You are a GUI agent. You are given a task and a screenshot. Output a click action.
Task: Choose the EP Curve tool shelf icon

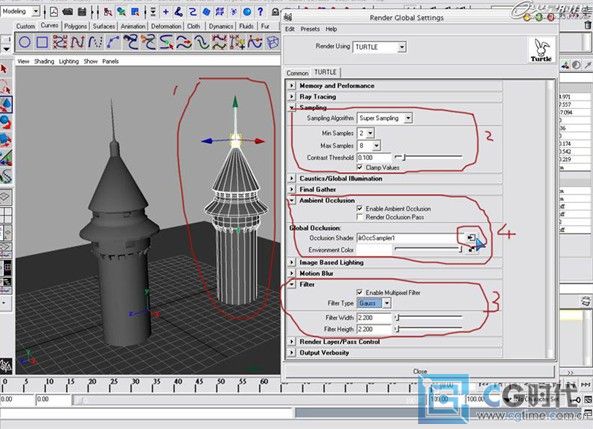77,42
